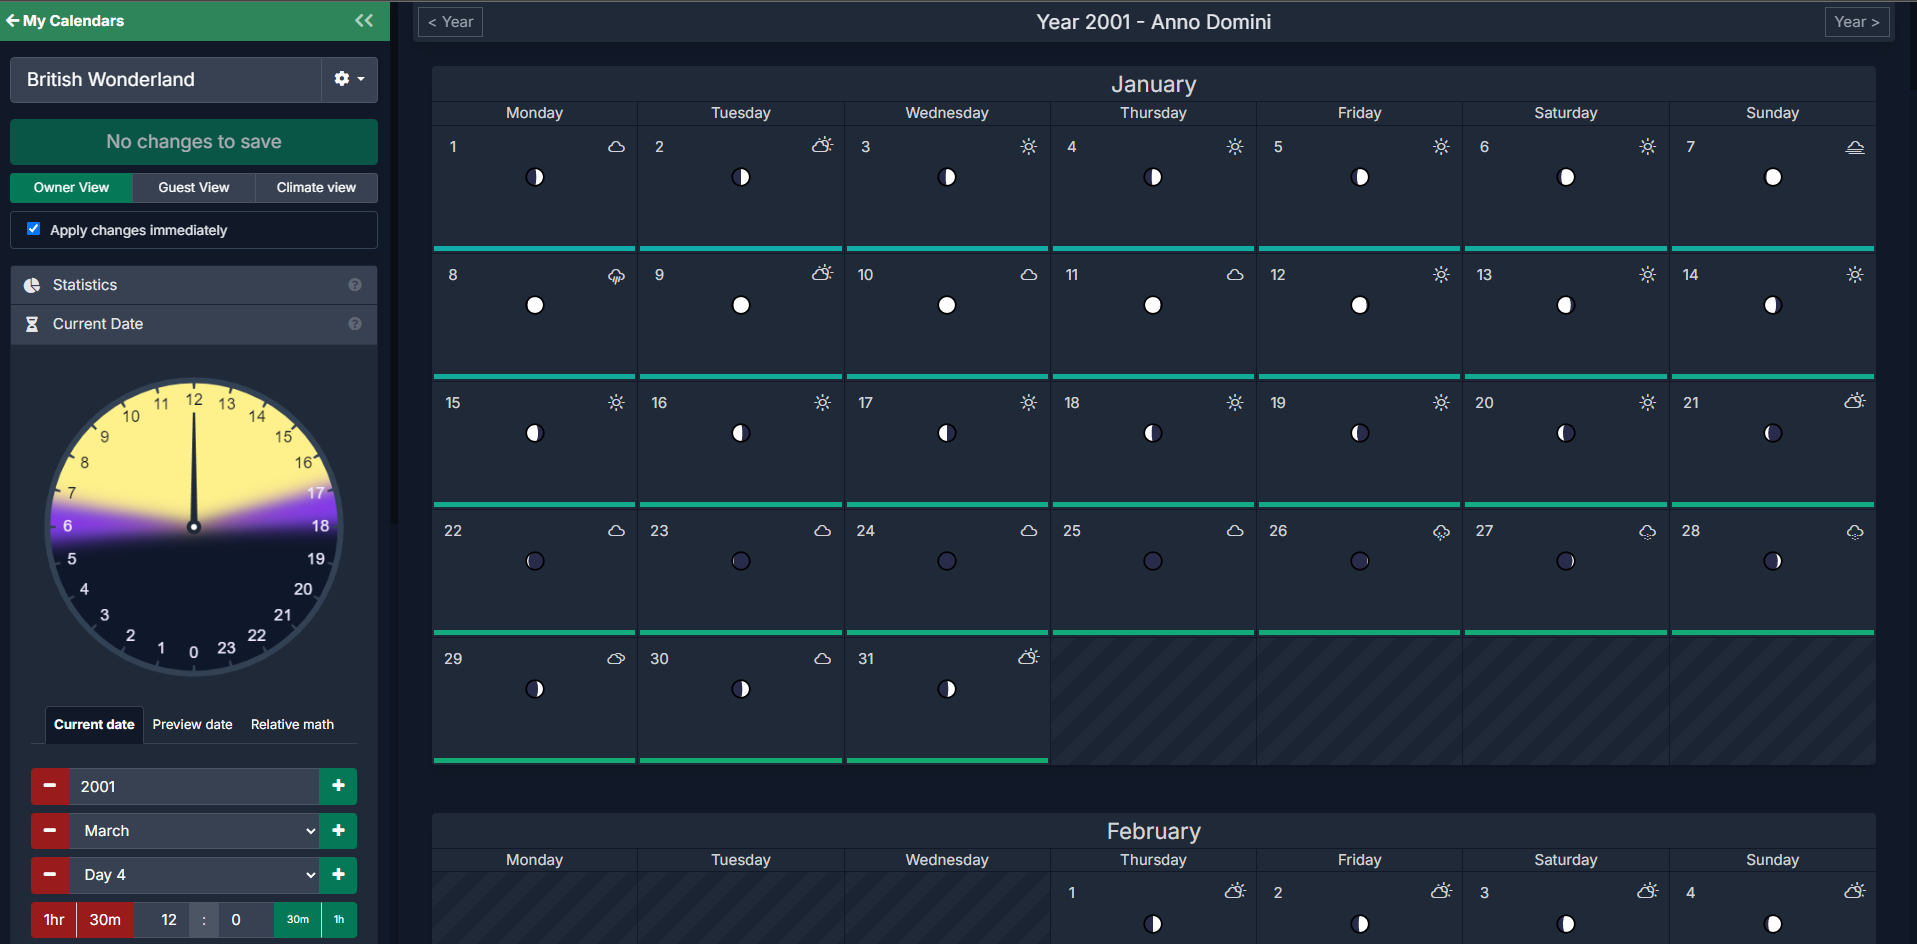
Task: Click the weather icon on January 26
Action: click(x=1441, y=532)
